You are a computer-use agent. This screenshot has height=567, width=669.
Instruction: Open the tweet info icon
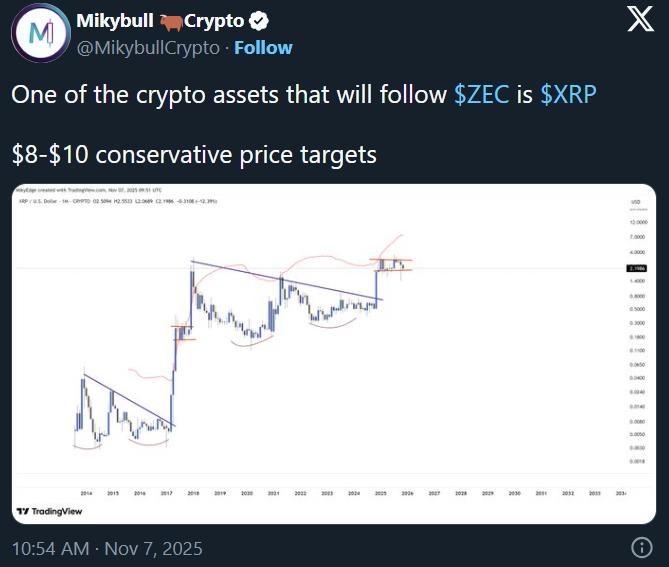click(x=642, y=547)
